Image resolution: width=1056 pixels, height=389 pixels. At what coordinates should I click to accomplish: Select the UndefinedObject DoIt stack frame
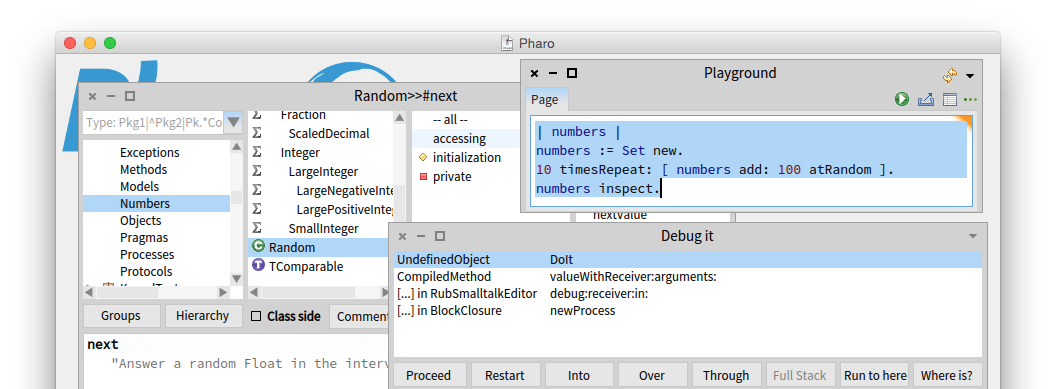click(688, 259)
